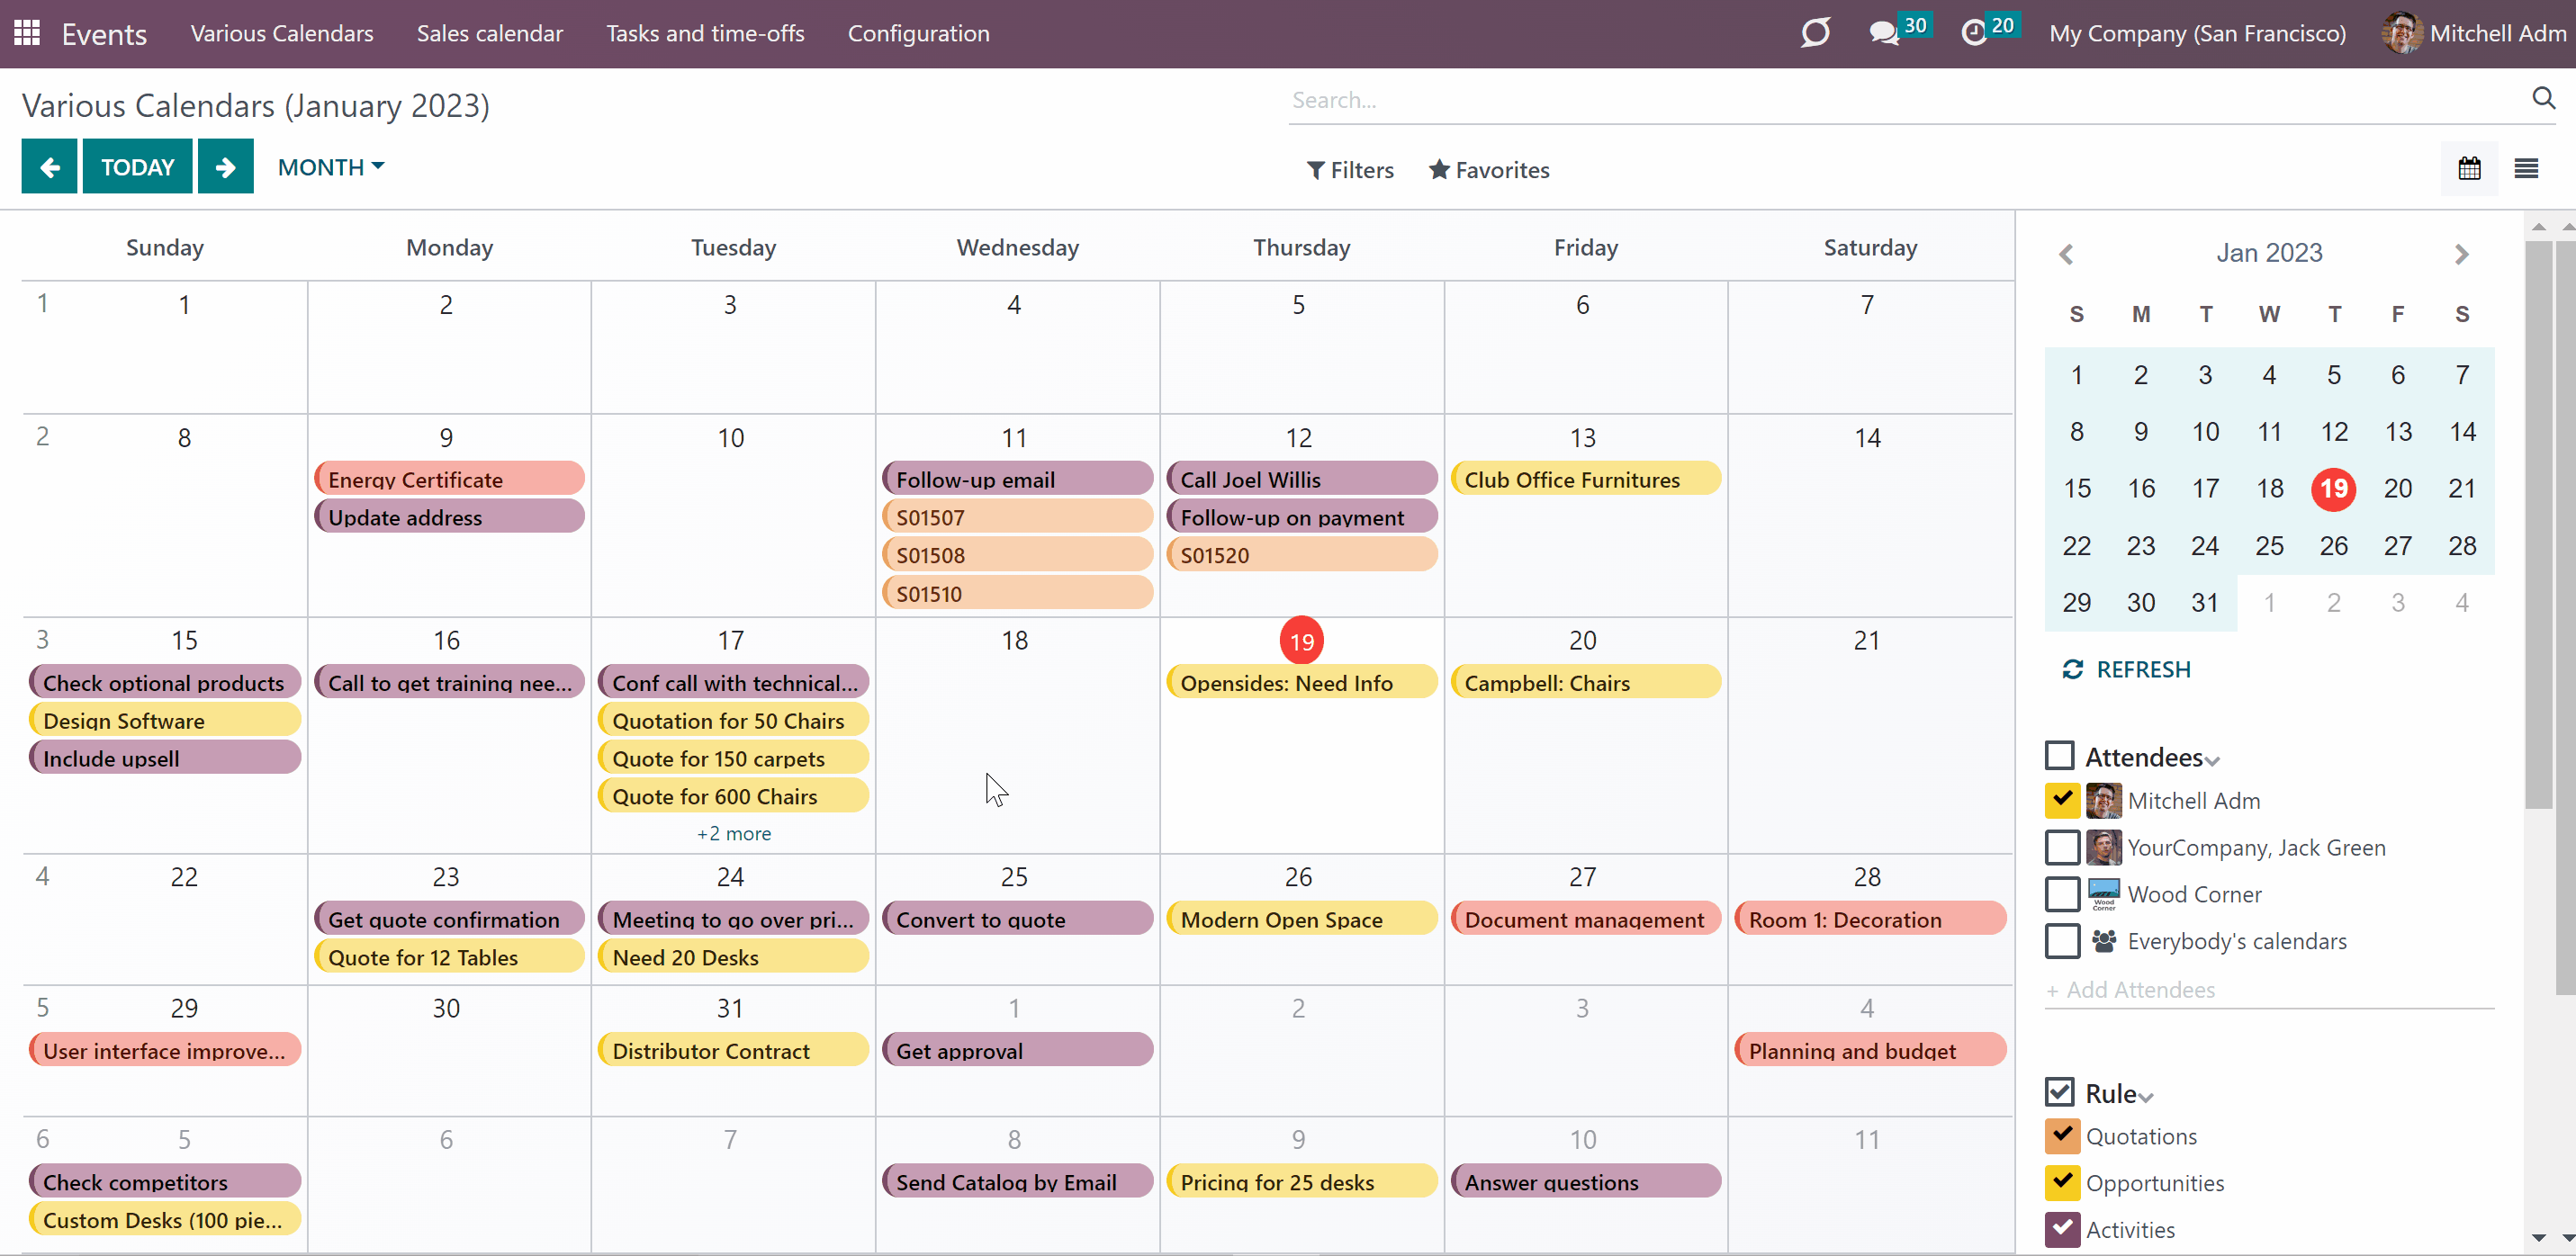Jump to today with TODAY button
The height and width of the screenshot is (1256, 2576).
pyautogui.click(x=137, y=166)
